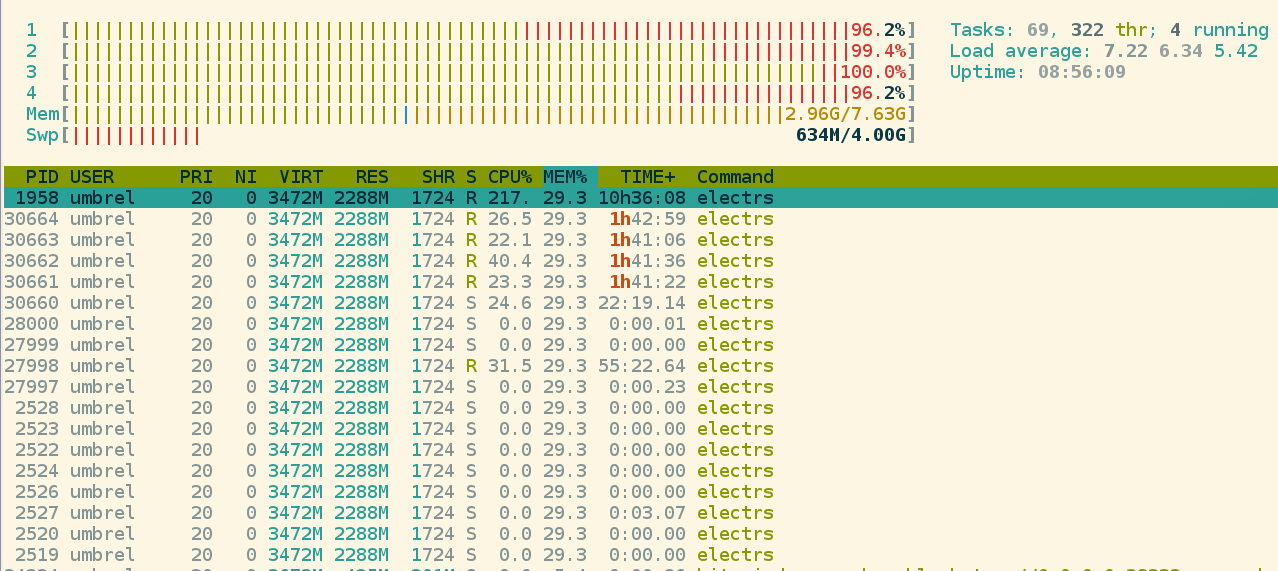Click CPU% value 217. in first row
This screenshot has height=571, width=1278.
point(510,198)
